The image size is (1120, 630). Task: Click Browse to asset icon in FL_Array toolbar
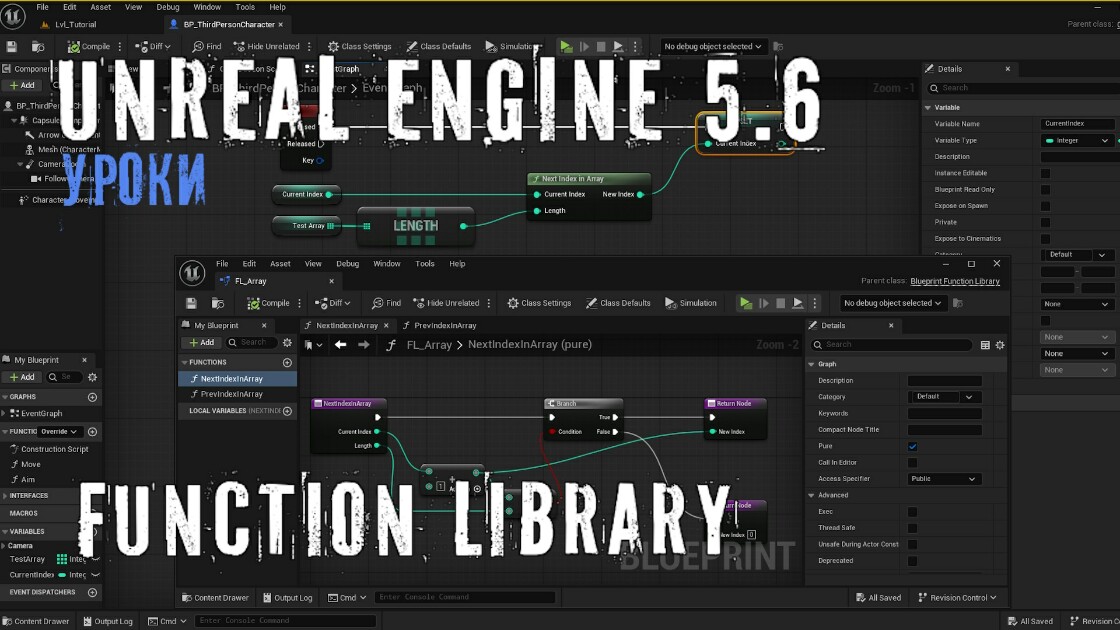(218, 303)
